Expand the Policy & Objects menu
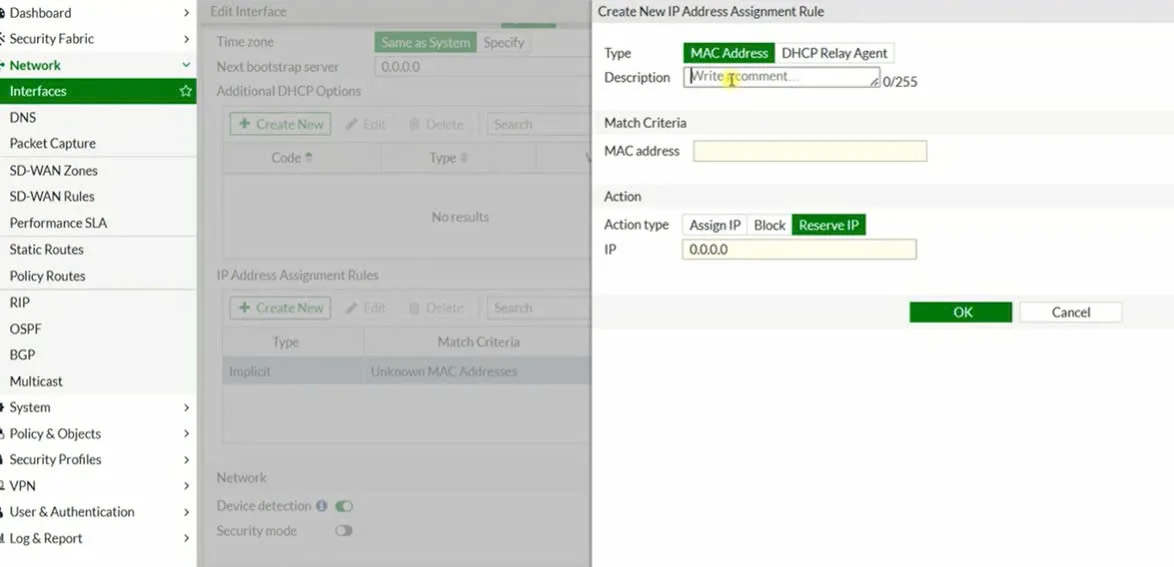 [98, 434]
